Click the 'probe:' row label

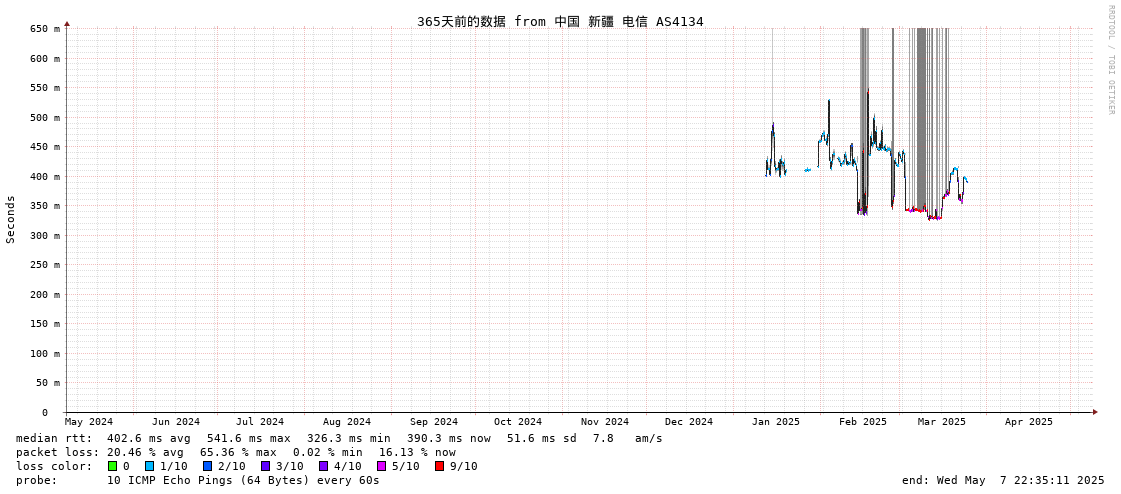point(36,480)
